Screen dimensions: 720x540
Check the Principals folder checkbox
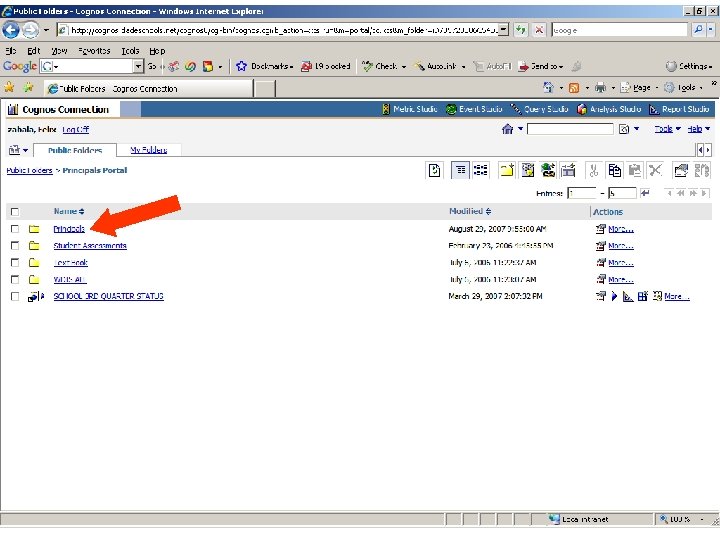click(x=15, y=229)
